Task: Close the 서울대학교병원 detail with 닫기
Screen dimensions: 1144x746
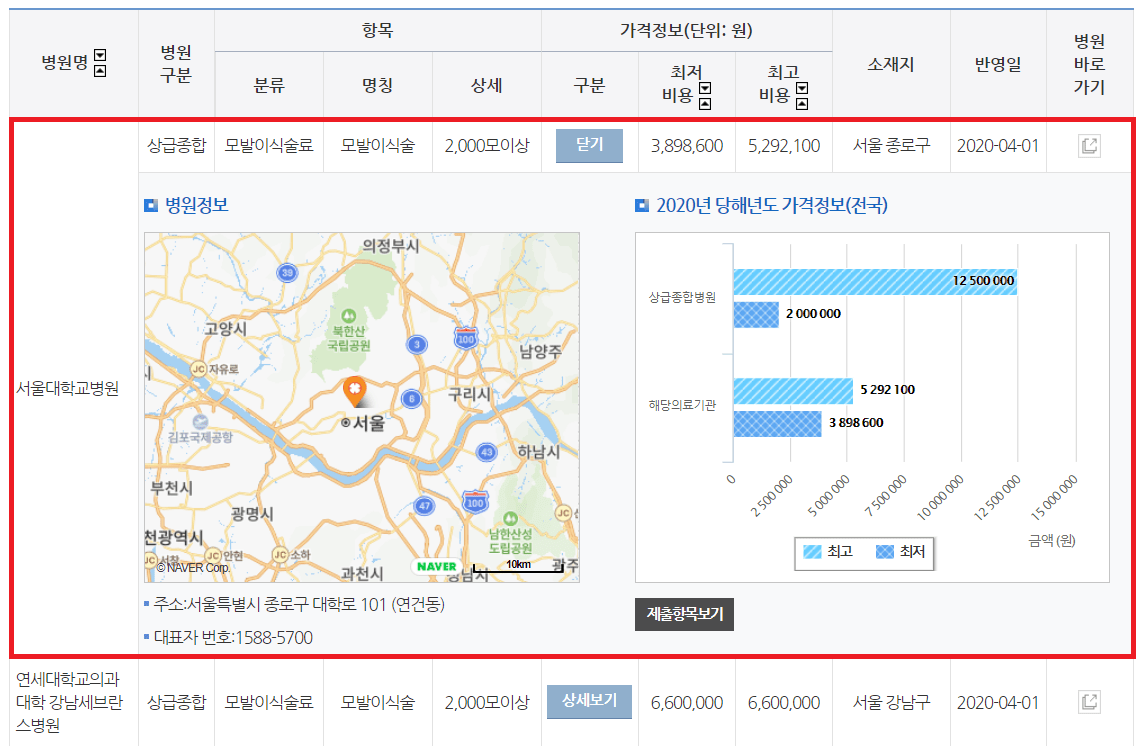Action: pyautogui.click(x=590, y=145)
